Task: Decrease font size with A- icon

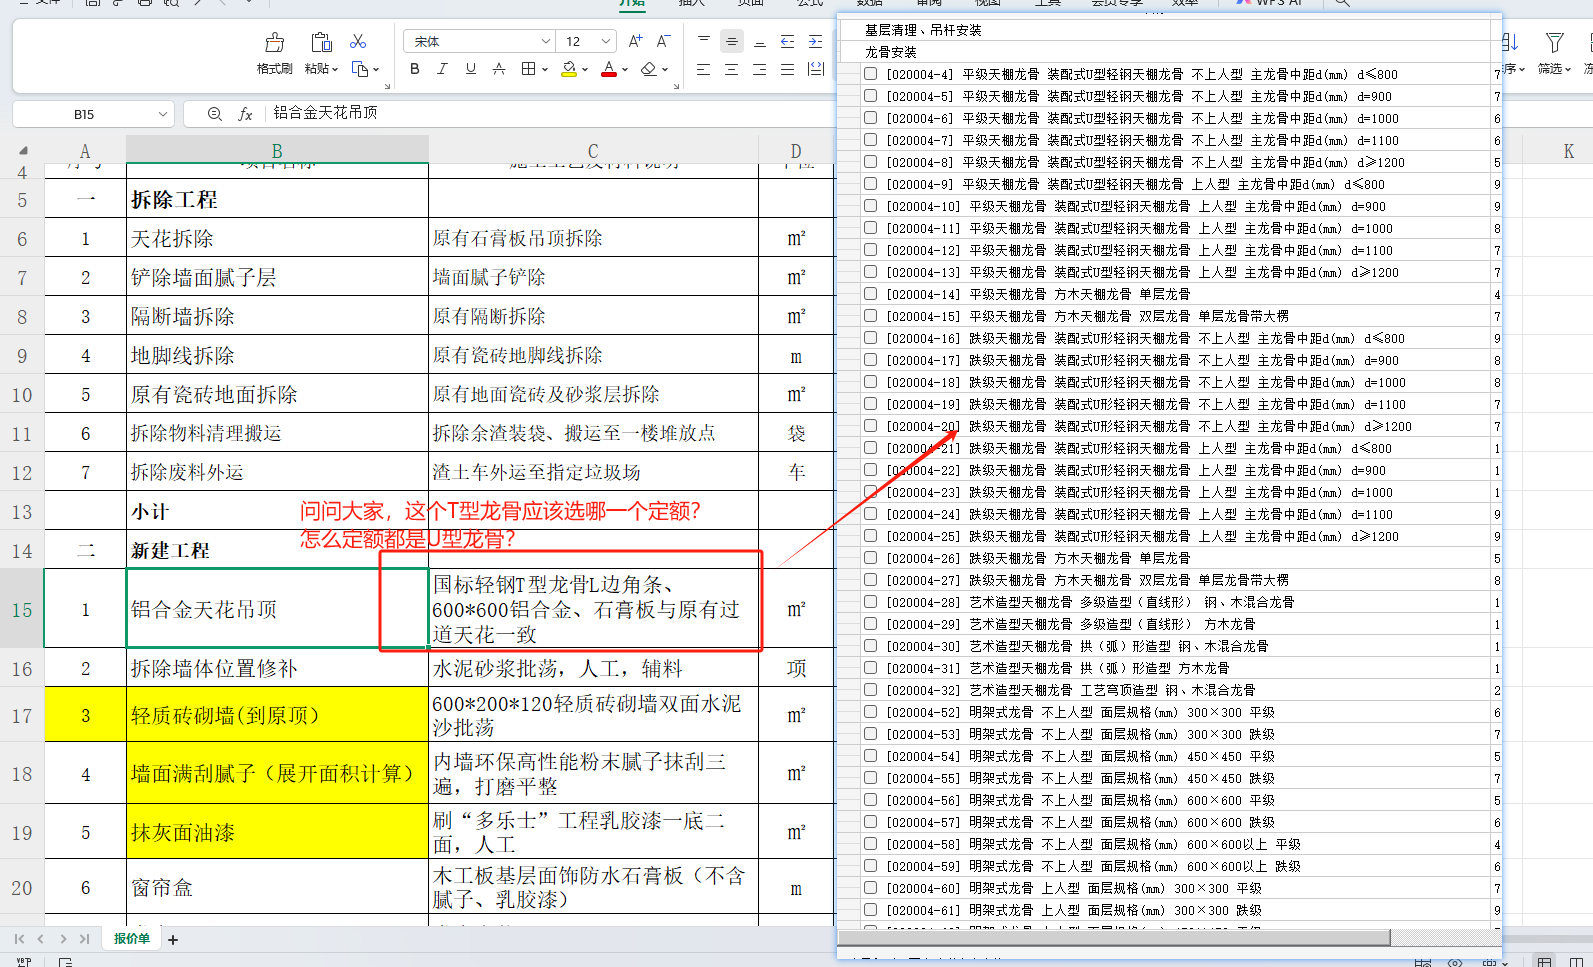Action: (663, 41)
